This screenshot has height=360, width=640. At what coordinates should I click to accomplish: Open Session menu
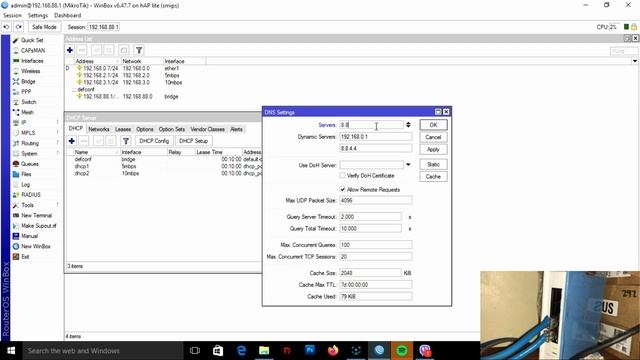click(x=12, y=16)
